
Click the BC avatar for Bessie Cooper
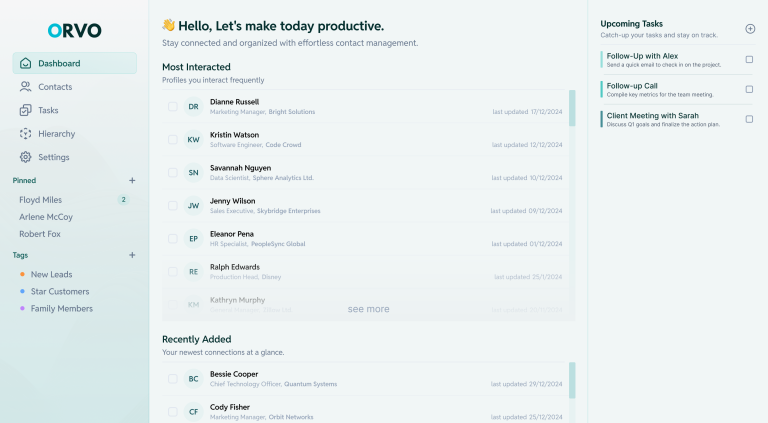pyautogui.click(x=193, y=378)
